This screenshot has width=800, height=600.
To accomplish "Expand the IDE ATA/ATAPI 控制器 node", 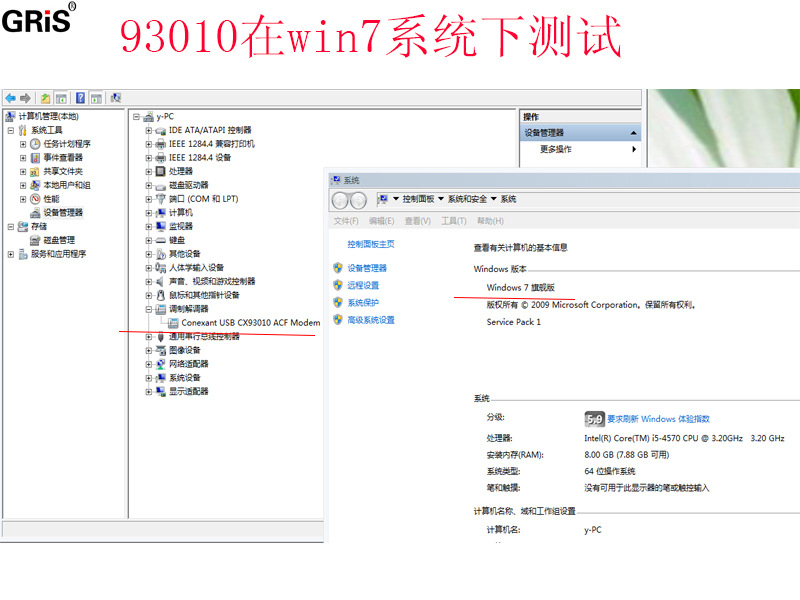I will pos(148,131).
